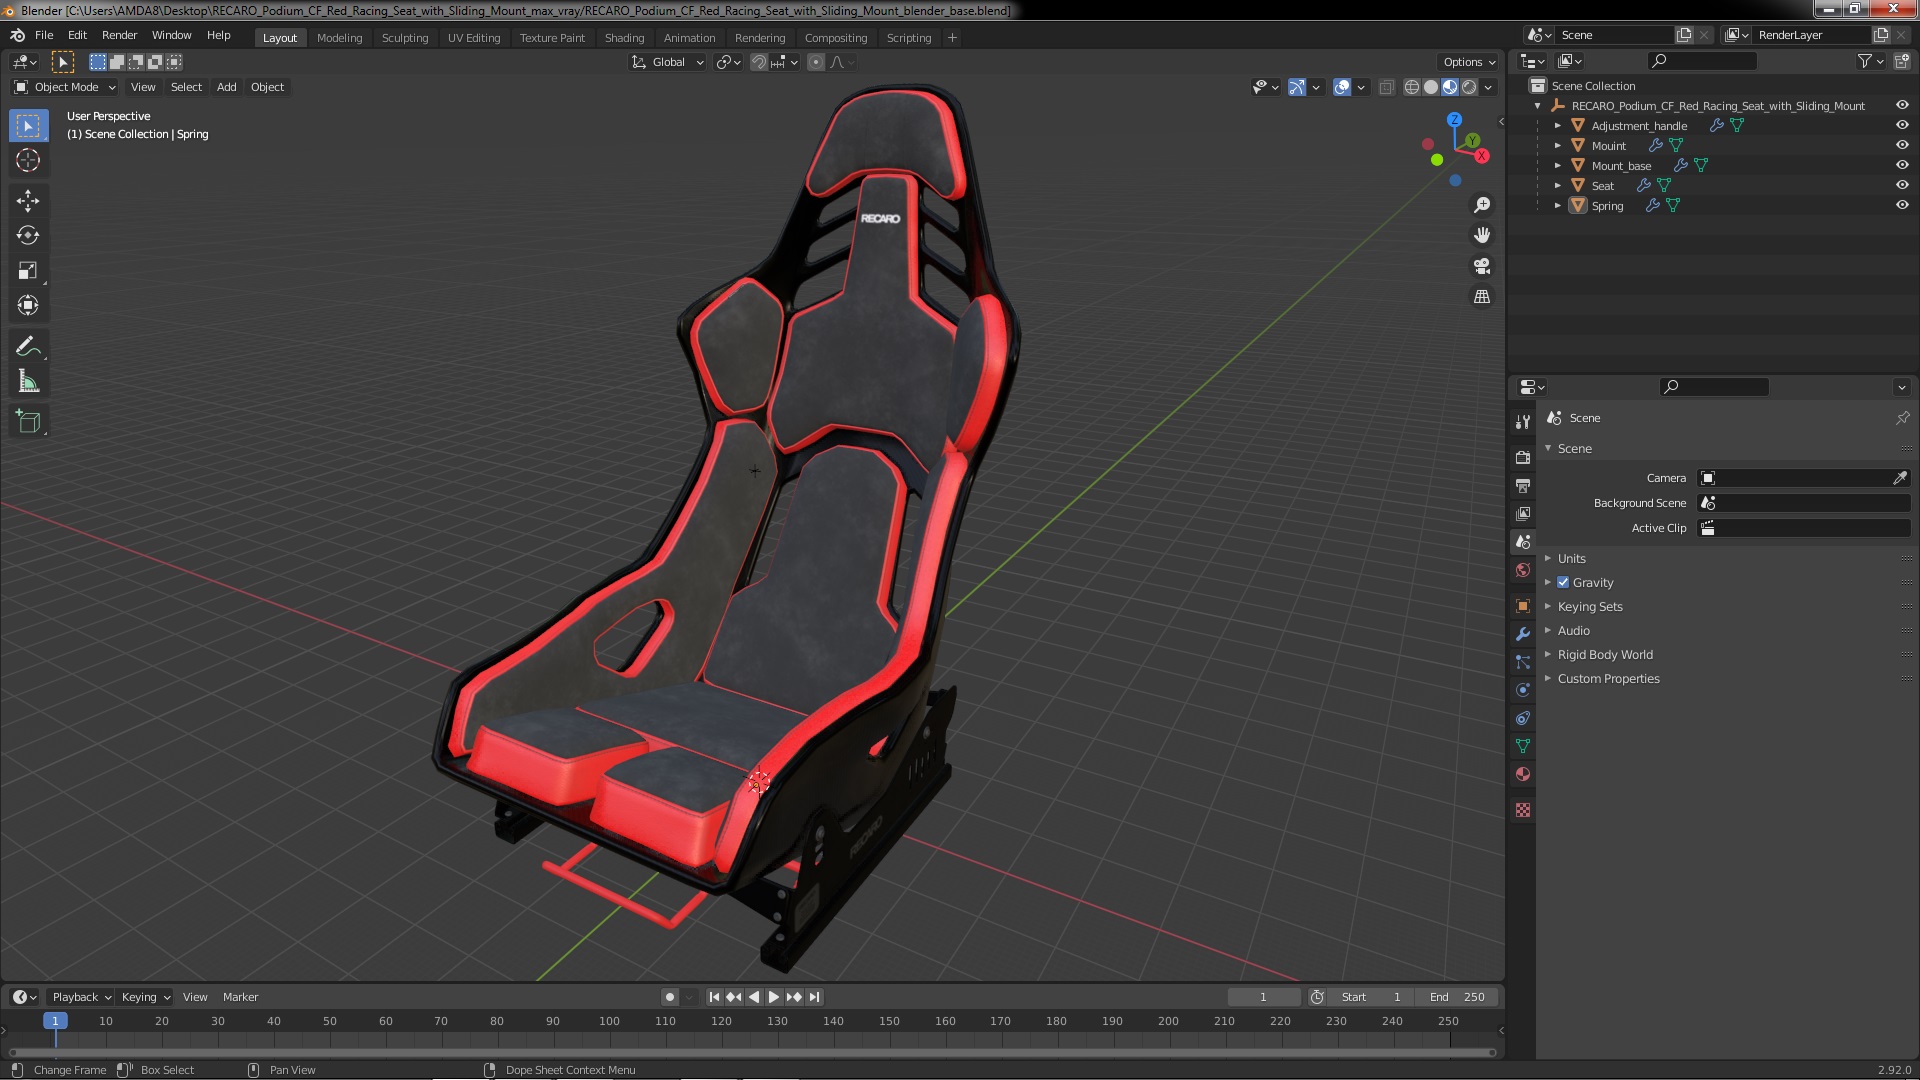Image resolution: width=1920 pixels, height=1080 pixels.
Task: Open the Output properties tab
Action: [x=1523, y=486]
